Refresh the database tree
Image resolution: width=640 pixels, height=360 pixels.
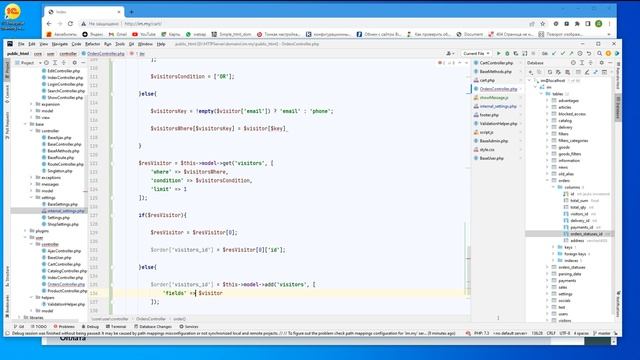[x=550, y=72]
